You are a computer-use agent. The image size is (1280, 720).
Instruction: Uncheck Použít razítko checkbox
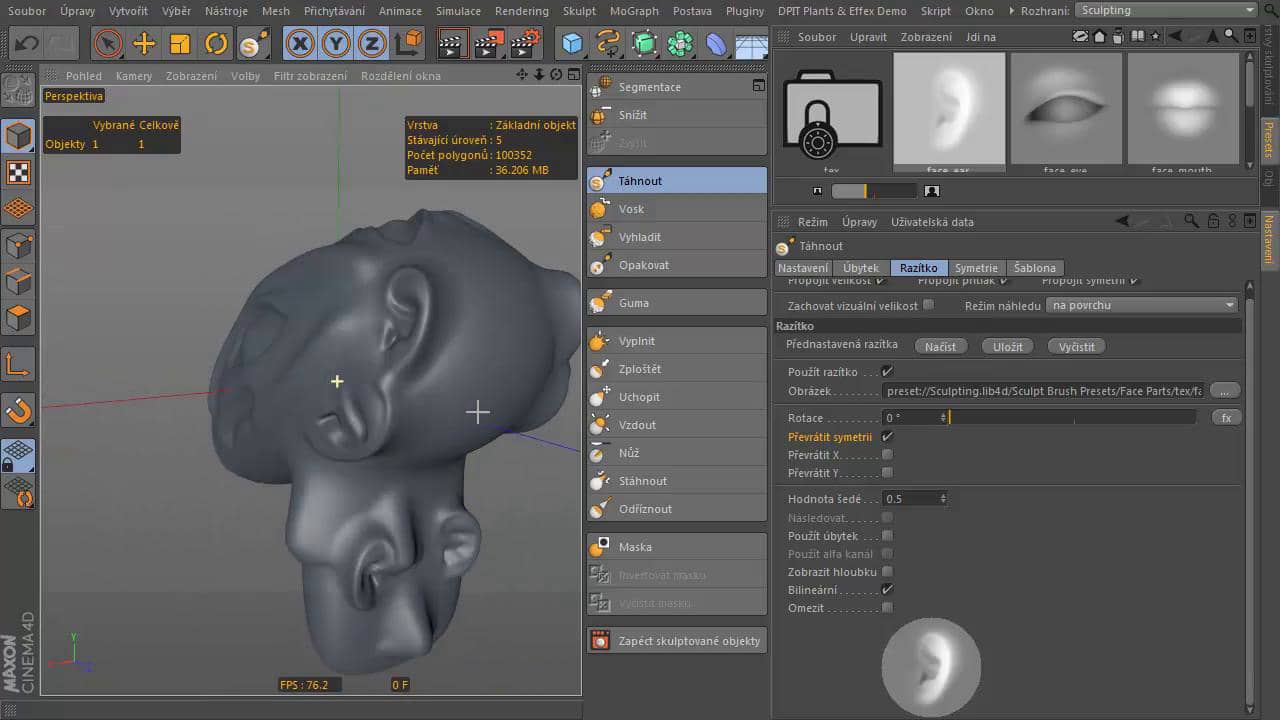click(887, 372)
